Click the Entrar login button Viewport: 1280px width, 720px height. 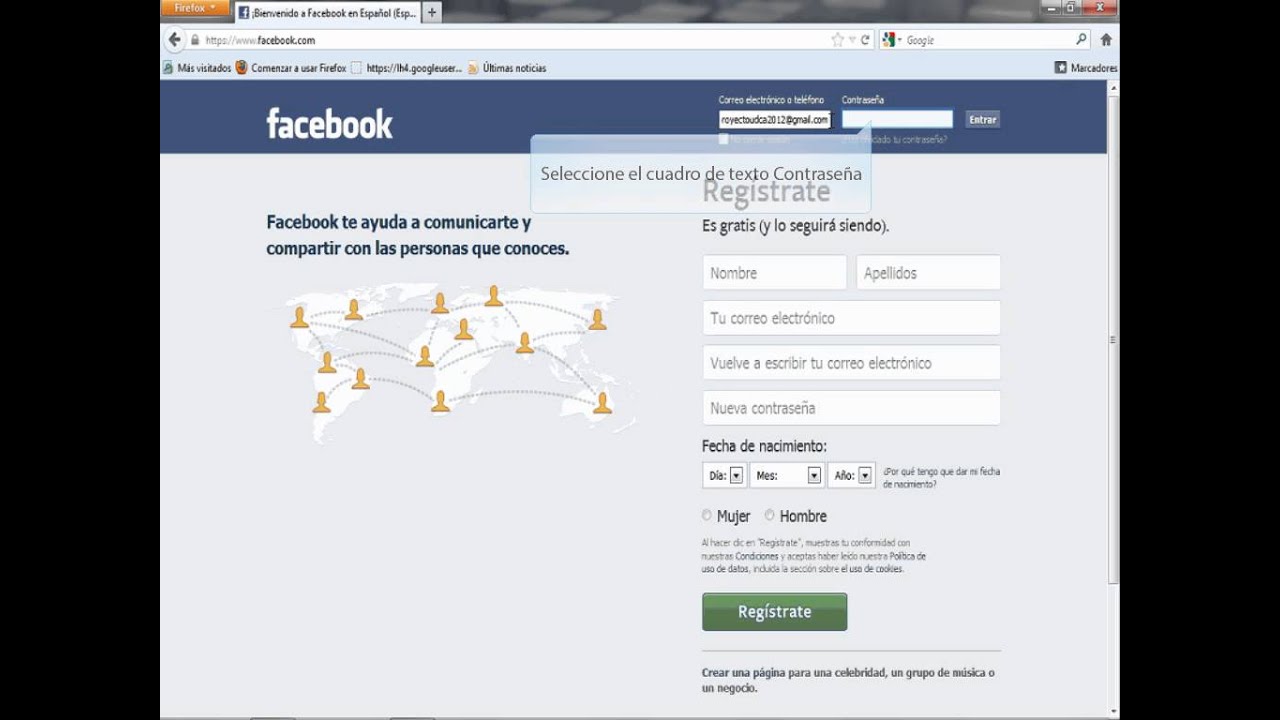(x=982, y=119)
